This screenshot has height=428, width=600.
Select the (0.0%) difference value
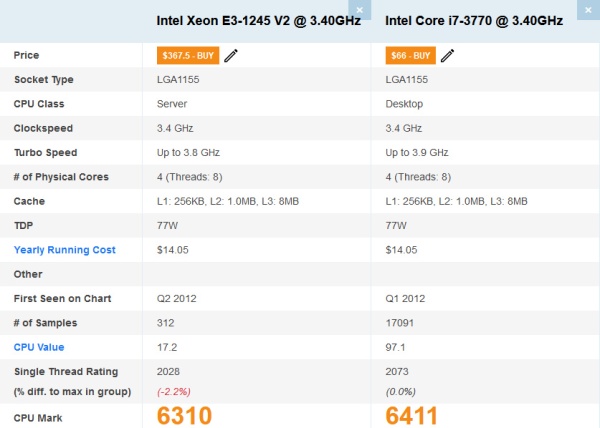pyautogui.click(x=401, y=392)
